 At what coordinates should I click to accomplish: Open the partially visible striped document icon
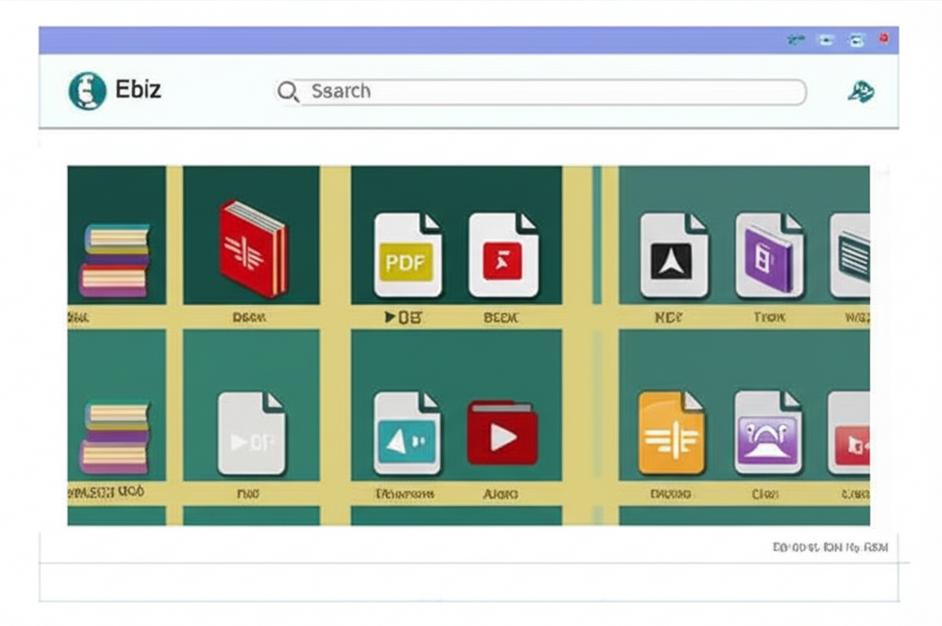[x=850, y=255]
